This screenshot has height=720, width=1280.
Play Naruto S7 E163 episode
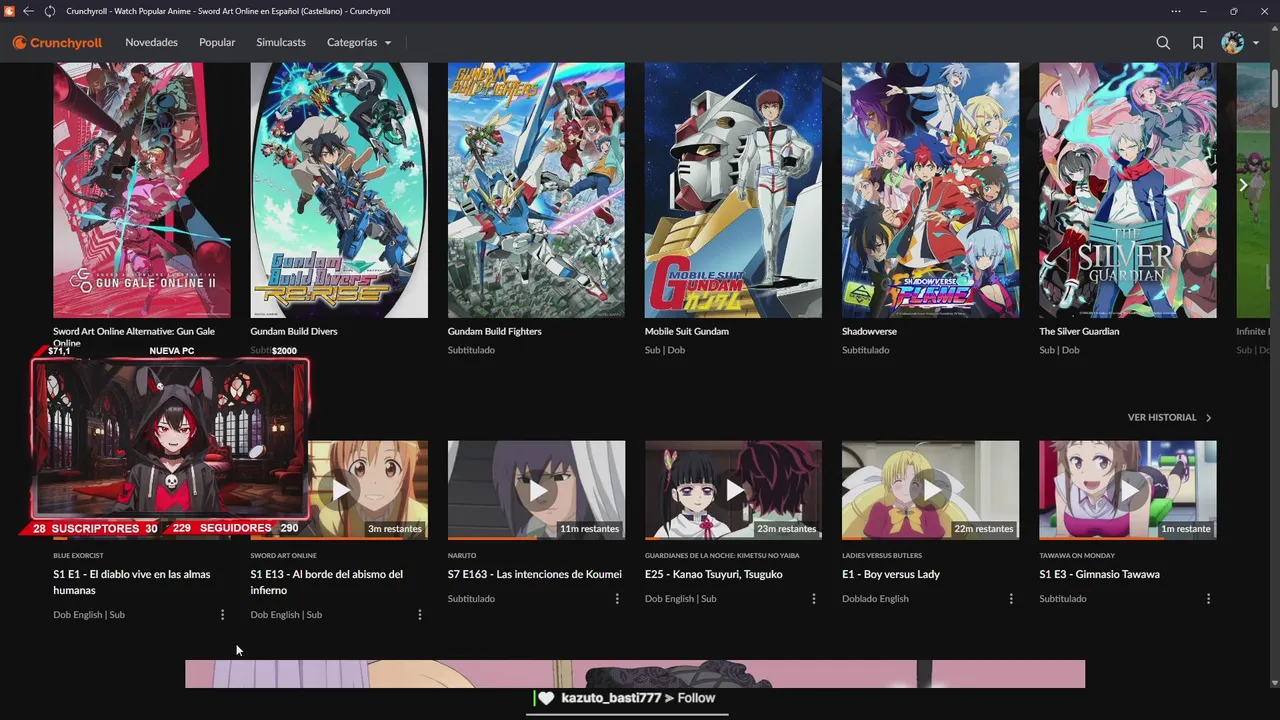point(536,490)
